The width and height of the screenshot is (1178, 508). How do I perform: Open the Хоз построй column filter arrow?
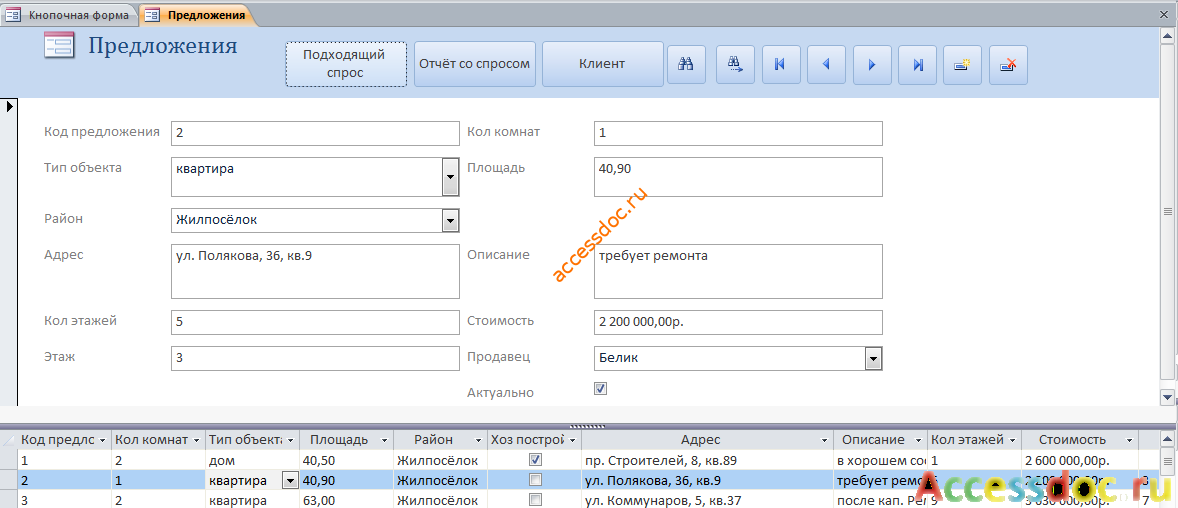(572, 440)
